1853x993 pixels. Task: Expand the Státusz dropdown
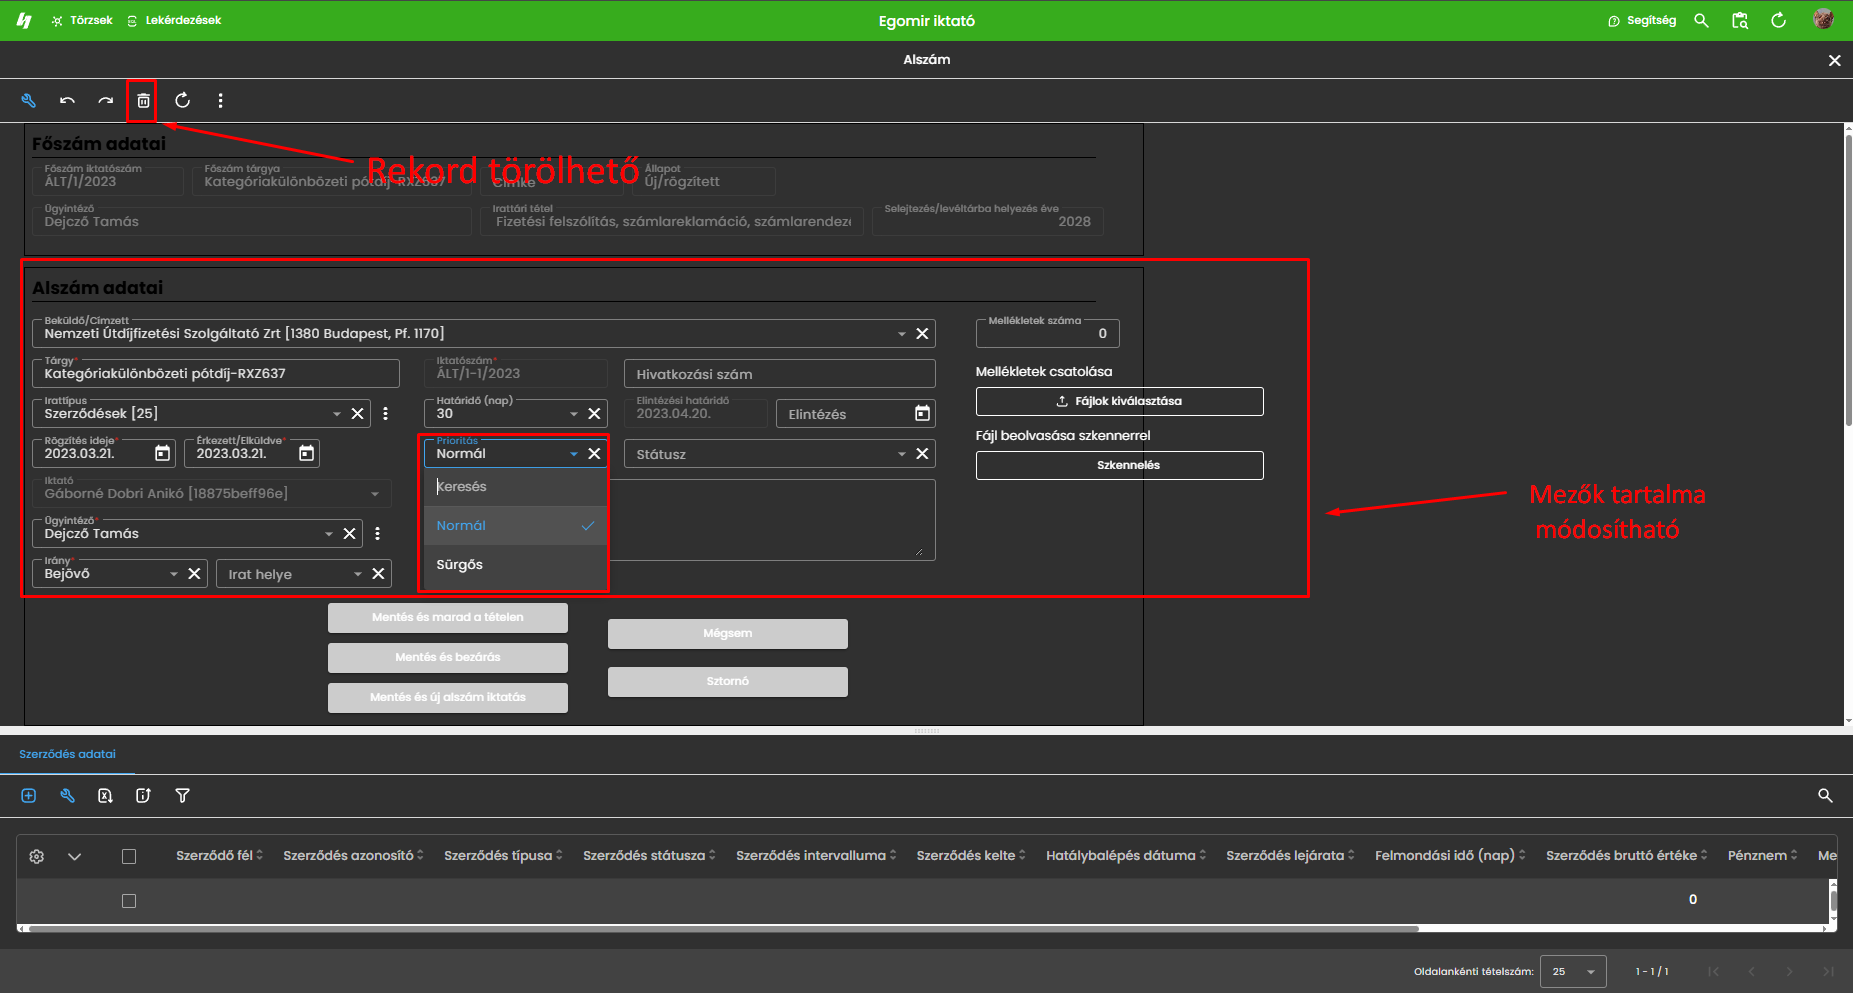[x=901, y=454]
